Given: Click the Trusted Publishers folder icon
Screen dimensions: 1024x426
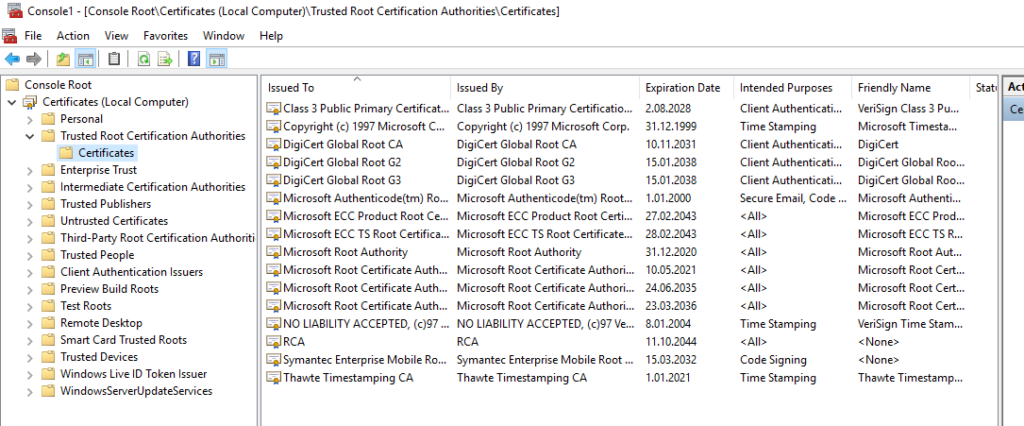Looking at the screenshot, I should [x=48, y=204].
